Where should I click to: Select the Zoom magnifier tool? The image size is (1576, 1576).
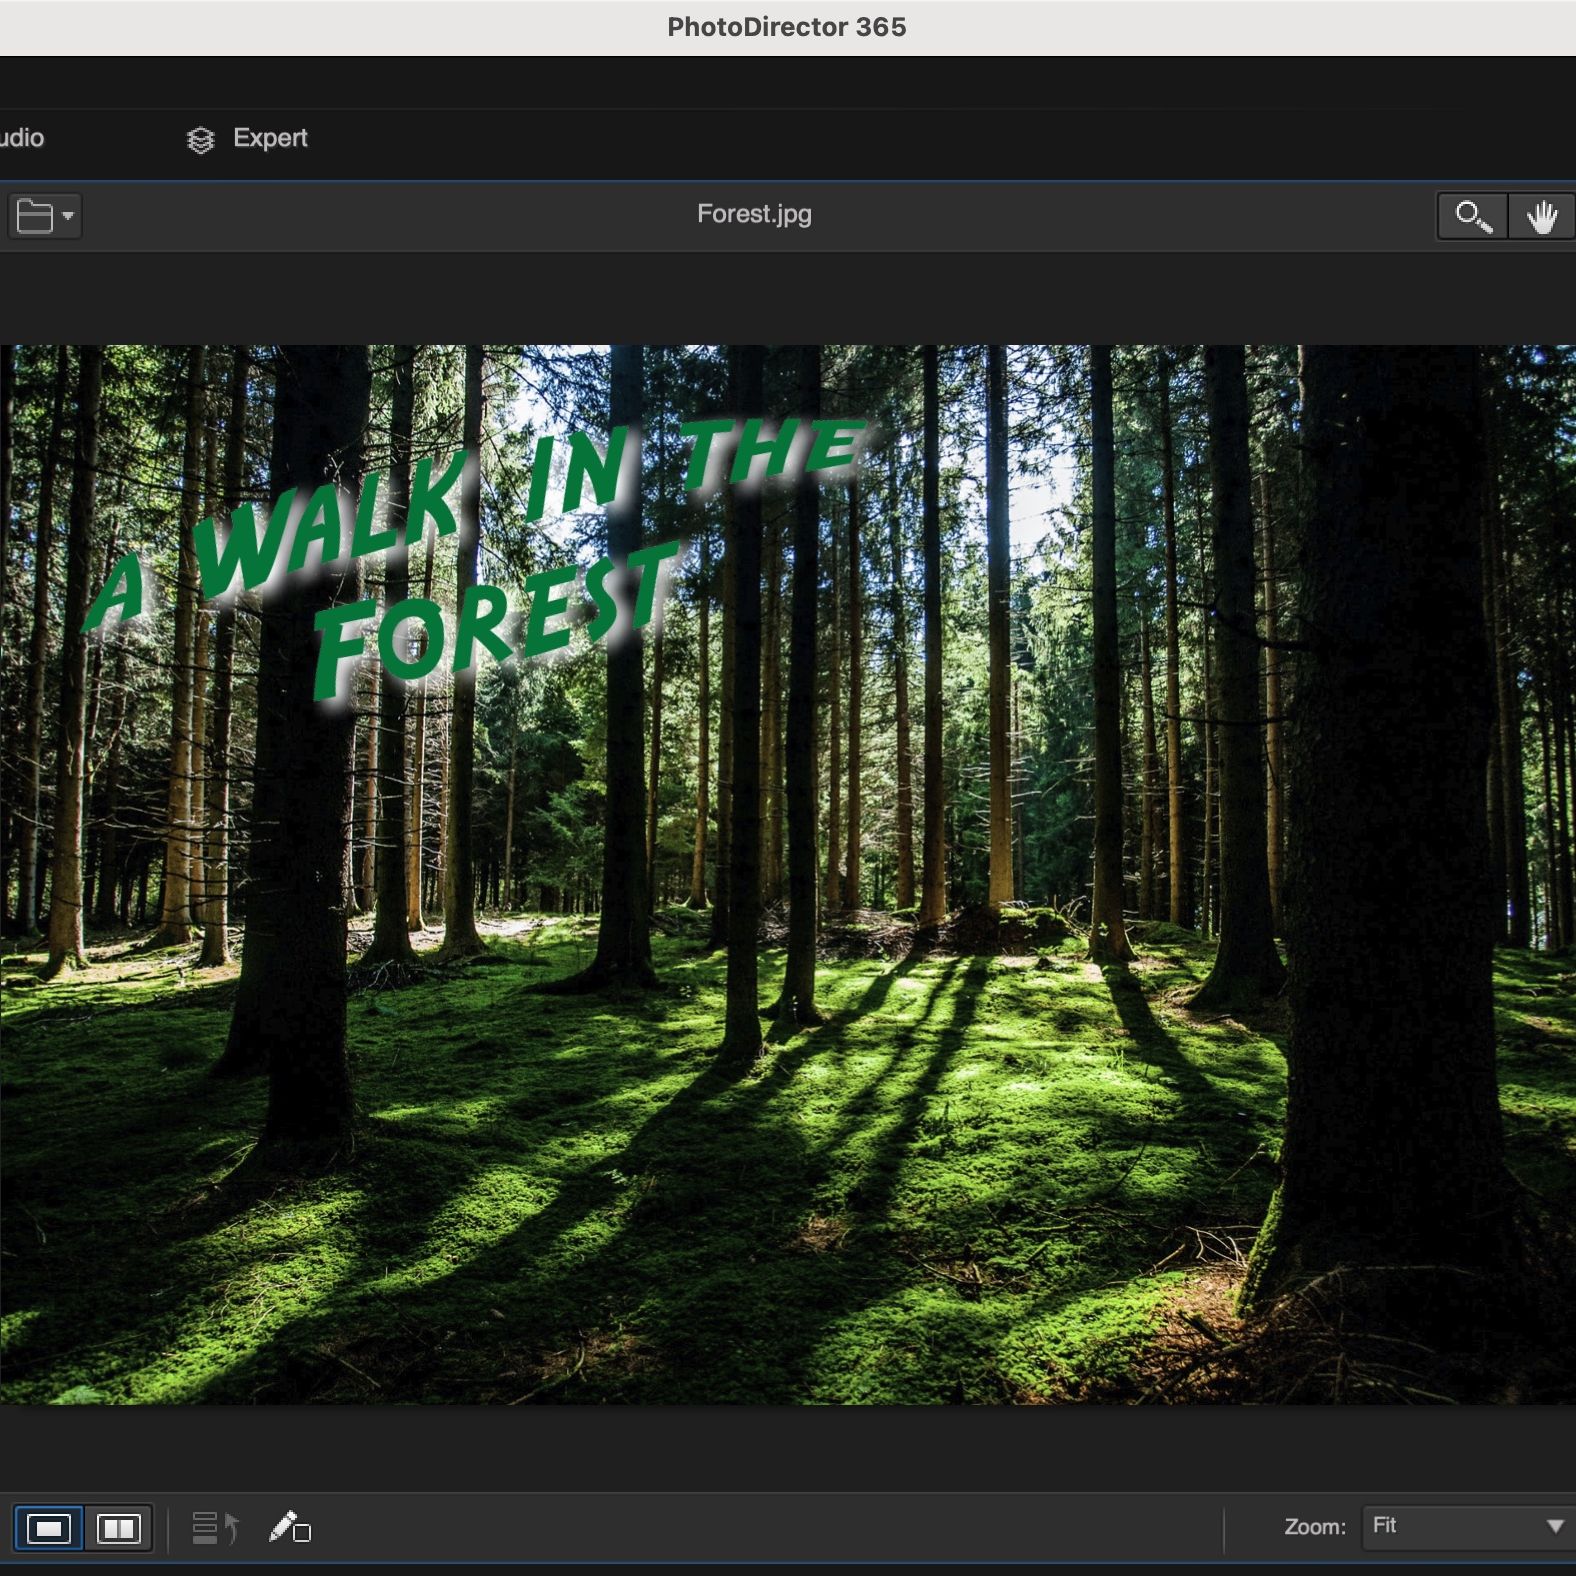[x=1472, y=216]
